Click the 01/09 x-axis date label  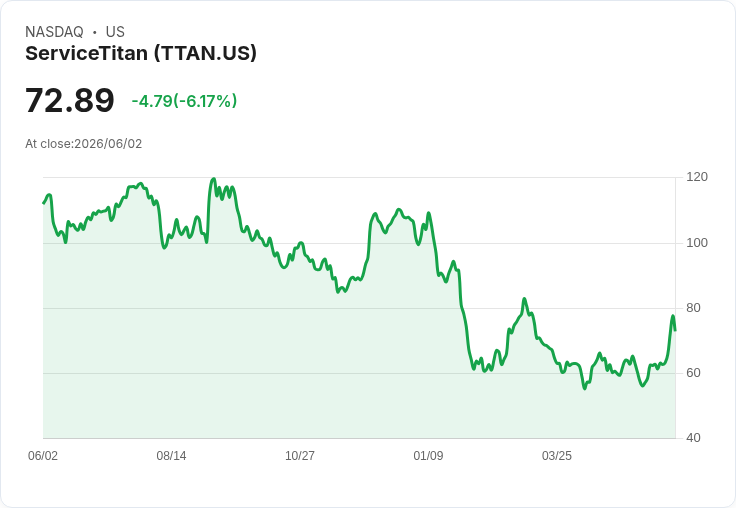tap(428, 455)
